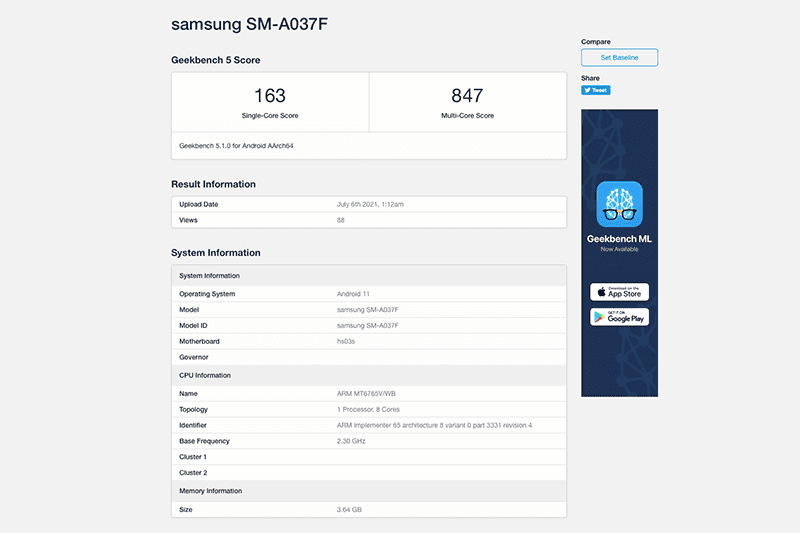
Task: Click the Name label in the CPU section
Action: tap(188, 394)
